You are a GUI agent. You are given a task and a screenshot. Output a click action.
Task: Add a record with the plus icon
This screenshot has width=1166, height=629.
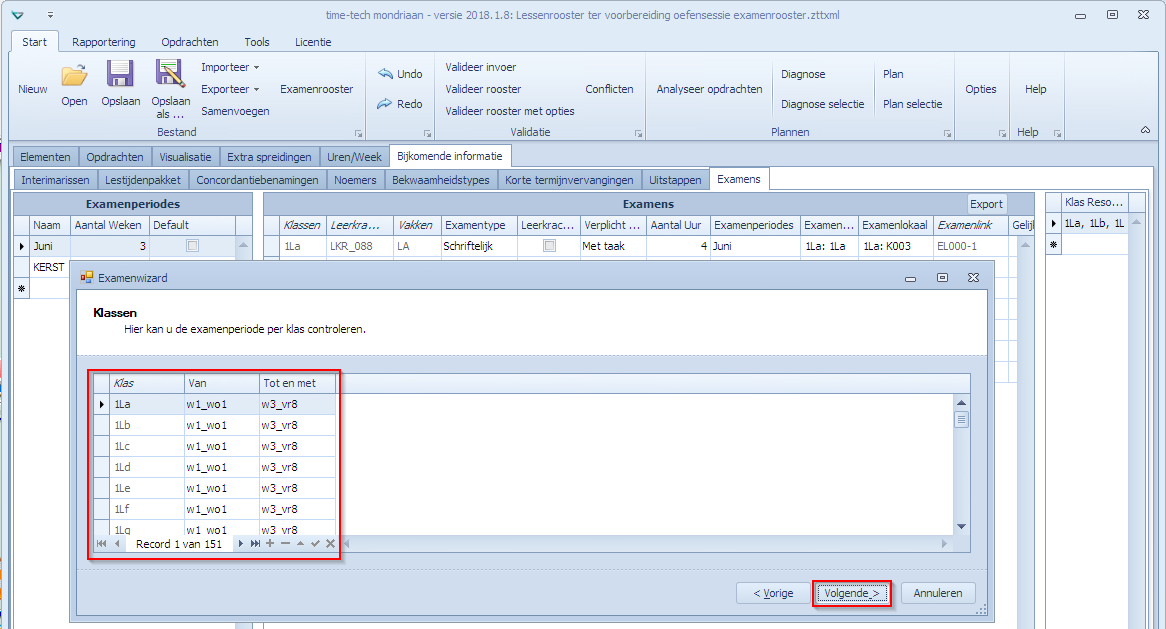point(270,543)
